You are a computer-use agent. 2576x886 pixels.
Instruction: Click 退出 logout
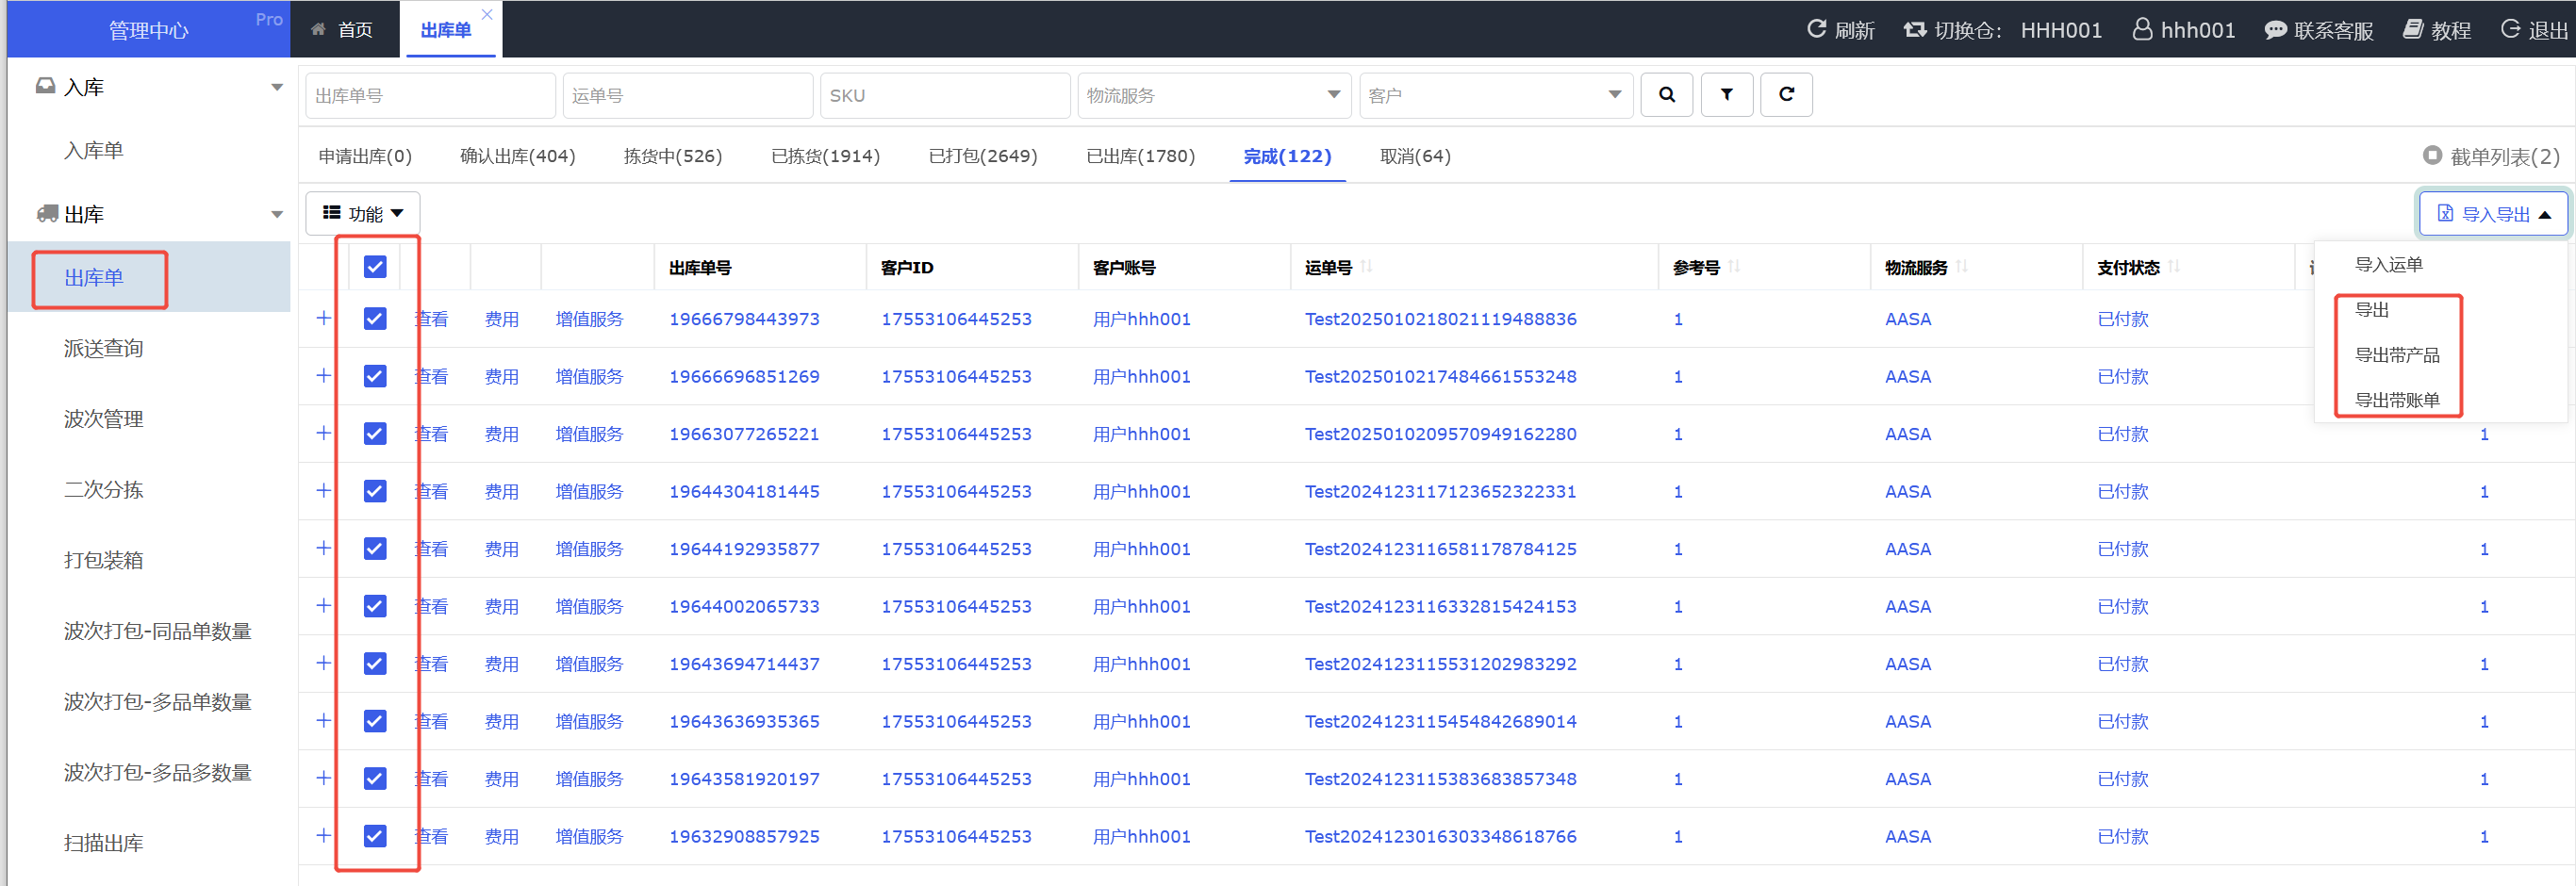tap(2534, 29)
